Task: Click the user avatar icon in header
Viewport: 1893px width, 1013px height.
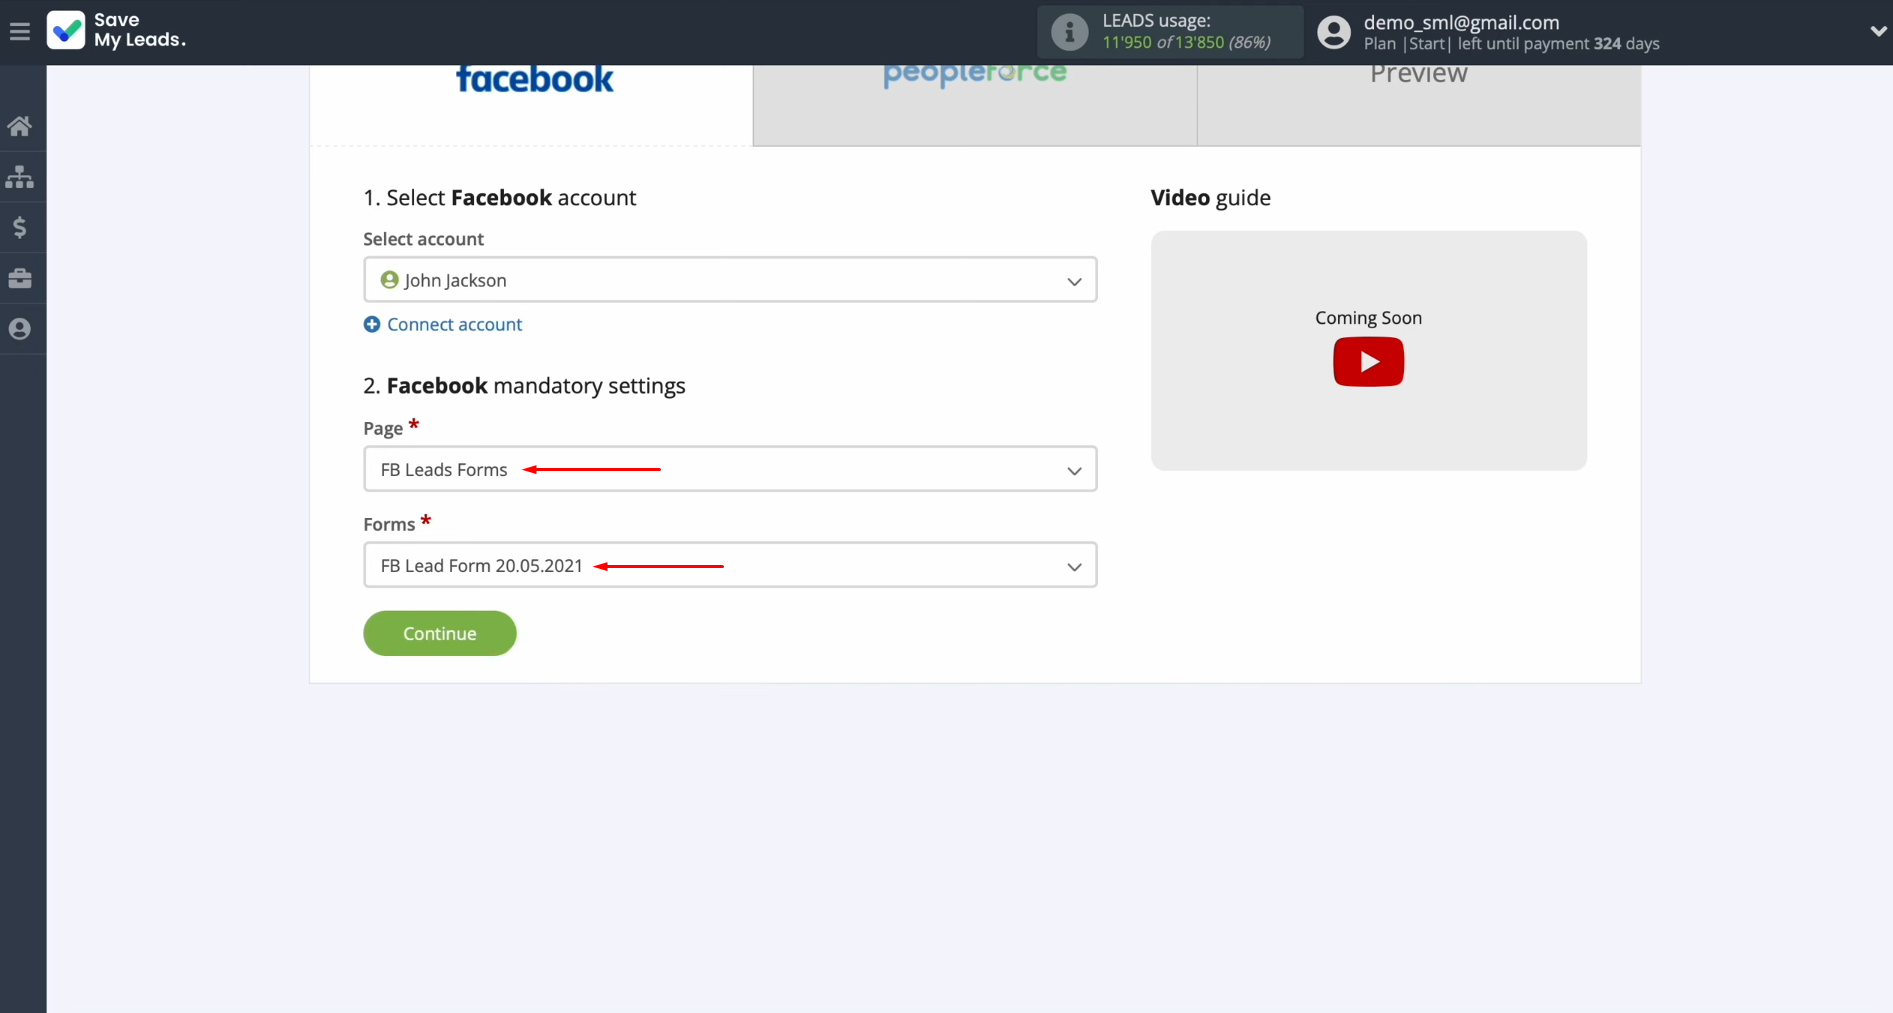Action: click(x=1334, y=32)
